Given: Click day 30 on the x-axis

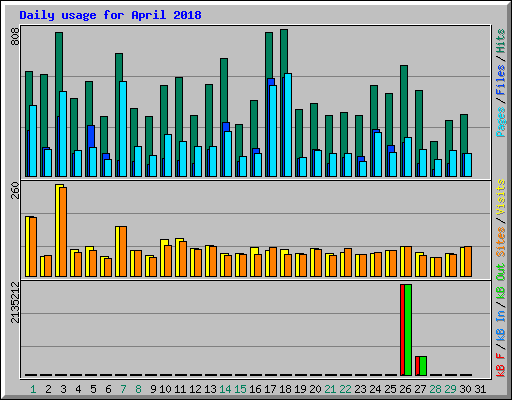Looking at the screenshot, I should click(465, 389).
